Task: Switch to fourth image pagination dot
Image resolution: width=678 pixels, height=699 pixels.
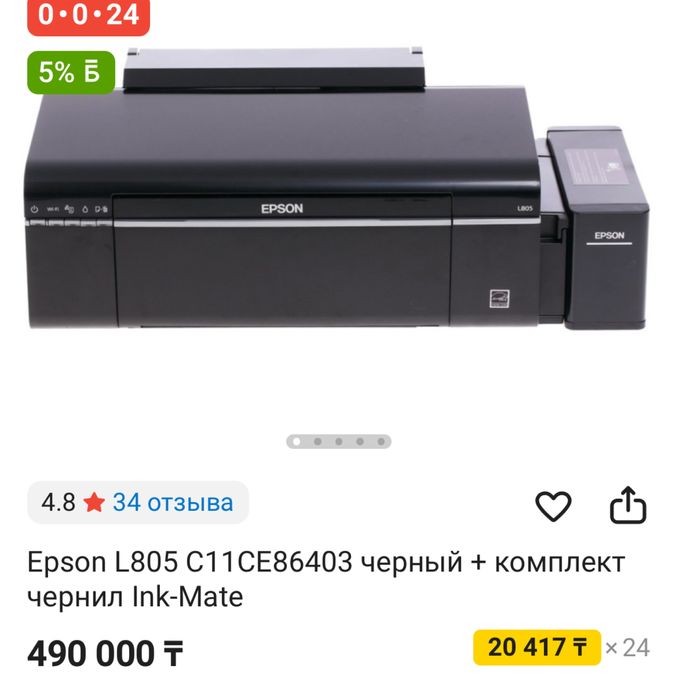Action: tap(360, 442)
